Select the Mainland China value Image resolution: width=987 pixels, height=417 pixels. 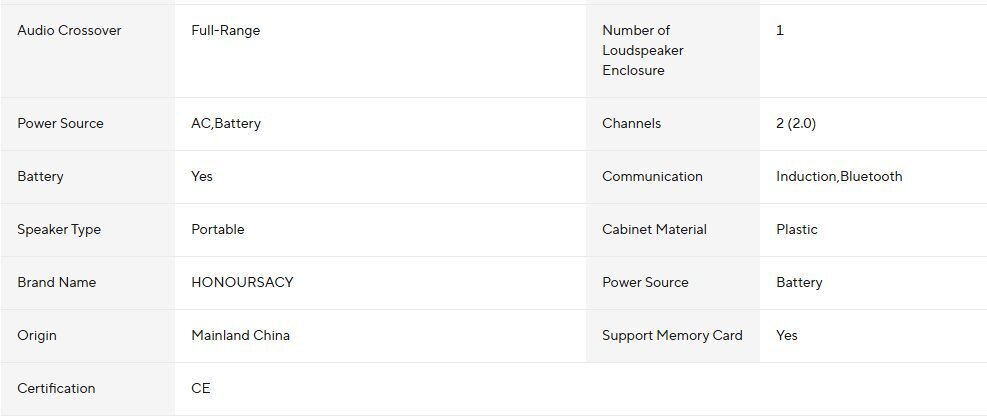point(240,335)
